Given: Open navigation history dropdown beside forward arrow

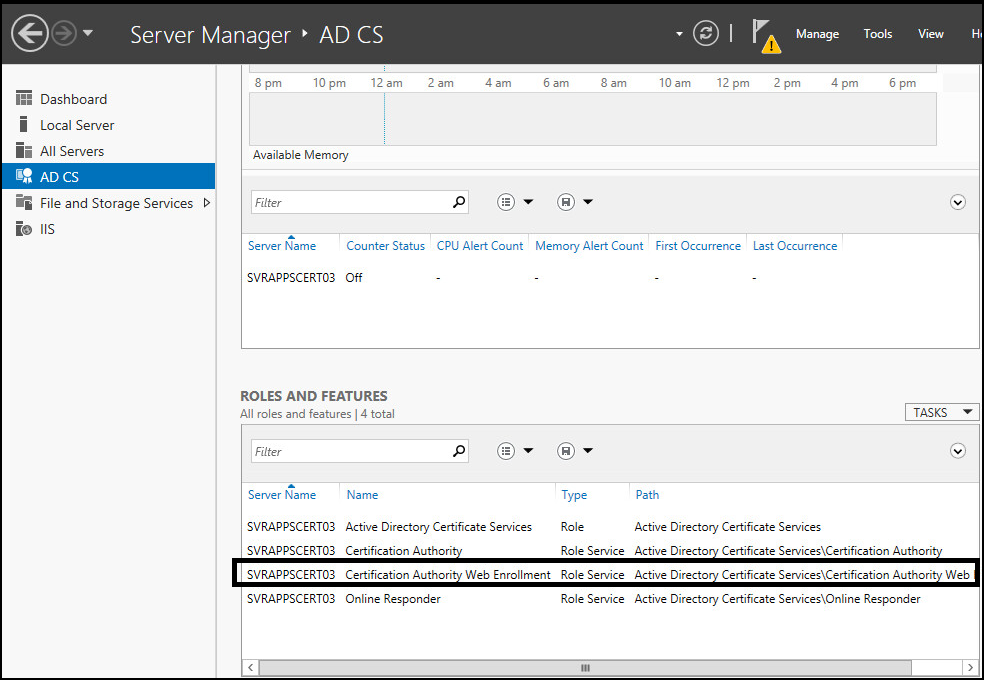Looking at the screenshot, I should (x=88, y=33).
